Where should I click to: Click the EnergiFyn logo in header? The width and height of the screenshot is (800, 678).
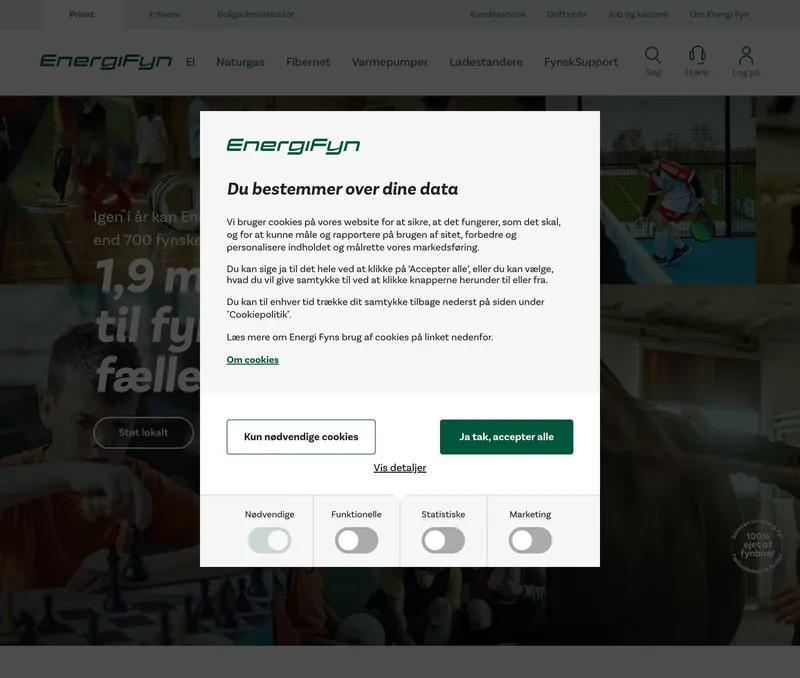click(106, 61)
